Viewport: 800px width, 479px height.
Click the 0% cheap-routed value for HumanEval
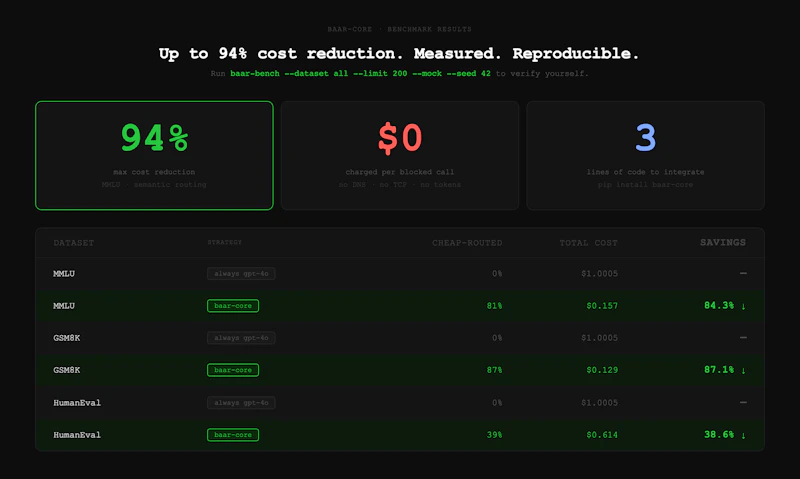[497, 403]
